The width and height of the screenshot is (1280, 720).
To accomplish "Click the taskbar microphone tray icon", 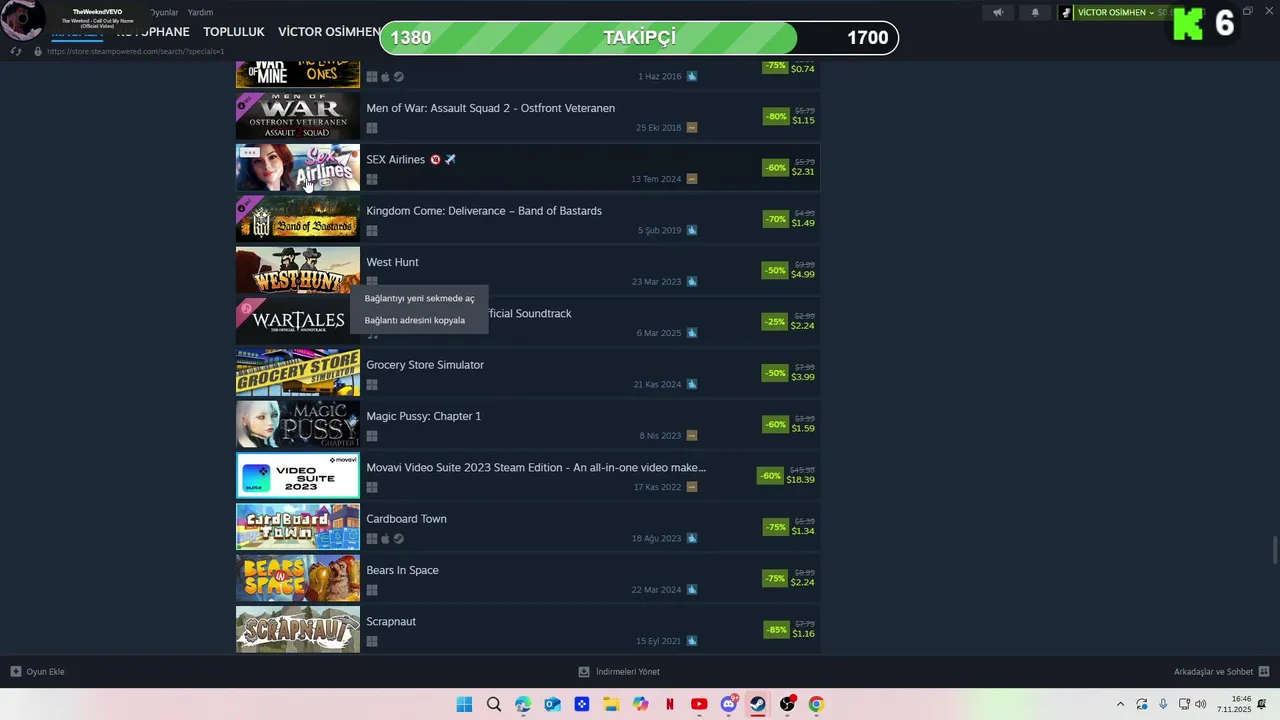I will coord(1162,704).
